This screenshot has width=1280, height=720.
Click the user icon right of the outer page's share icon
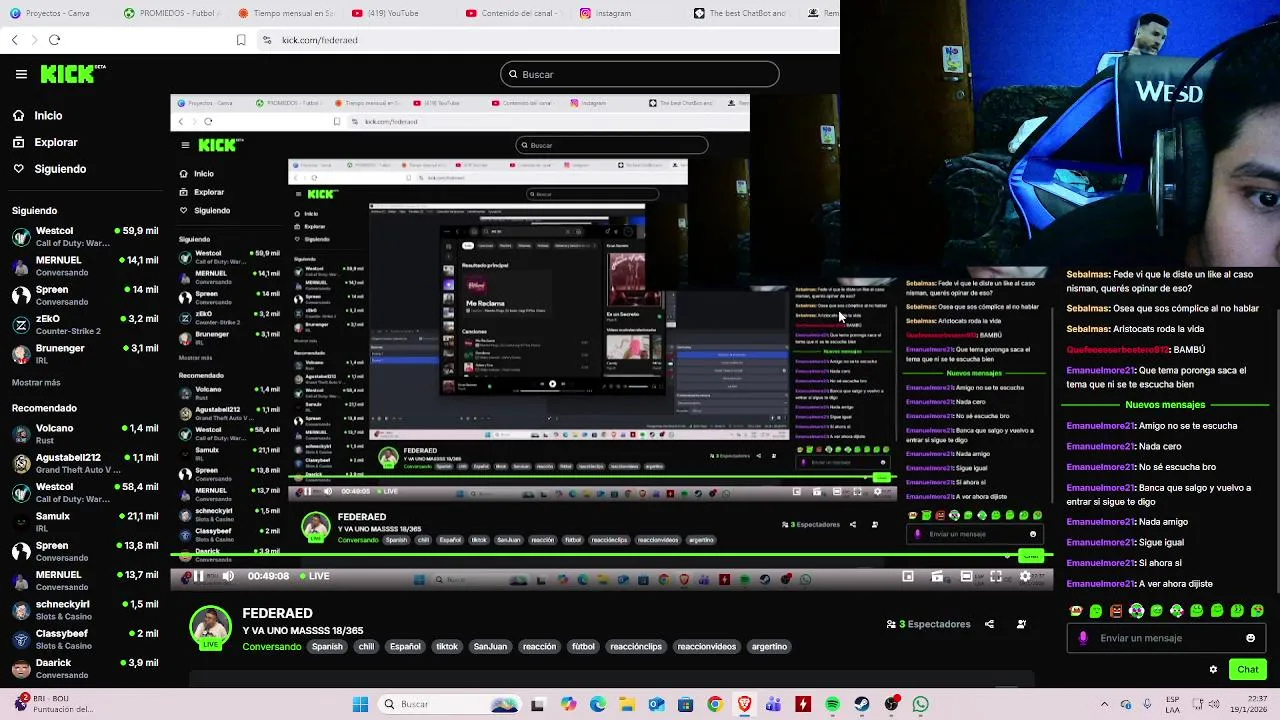1021,624
